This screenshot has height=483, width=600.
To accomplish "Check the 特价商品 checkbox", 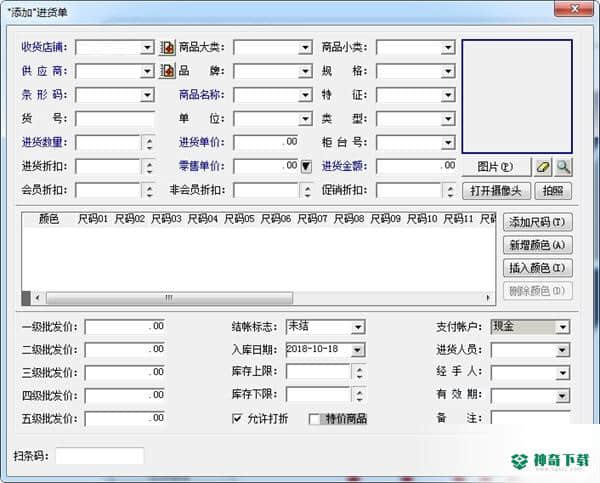I will (x=314, y=419).
